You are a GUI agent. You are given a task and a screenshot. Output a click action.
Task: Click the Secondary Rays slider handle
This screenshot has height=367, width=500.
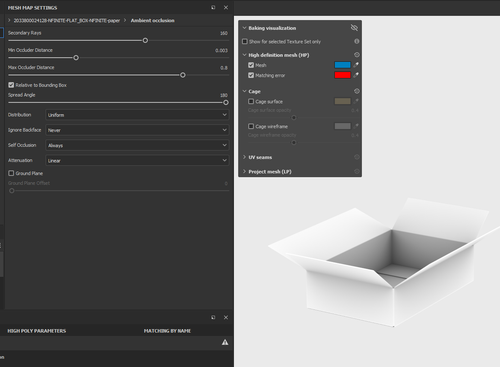point(145,40)
